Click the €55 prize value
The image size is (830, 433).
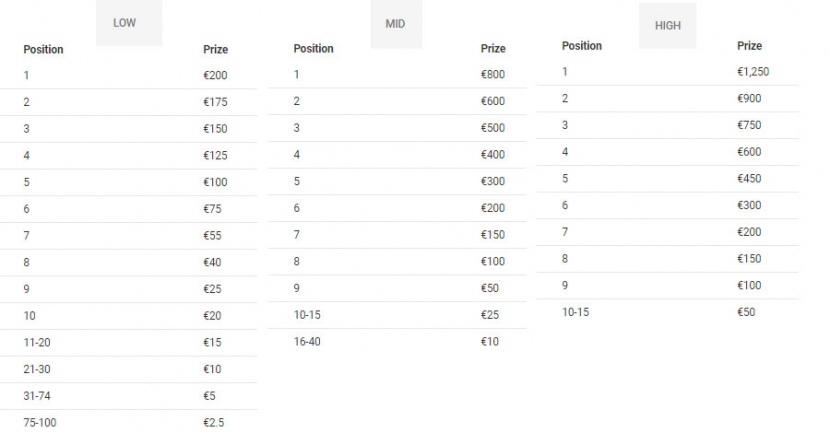pyautogui.click(x=212, y=235)
